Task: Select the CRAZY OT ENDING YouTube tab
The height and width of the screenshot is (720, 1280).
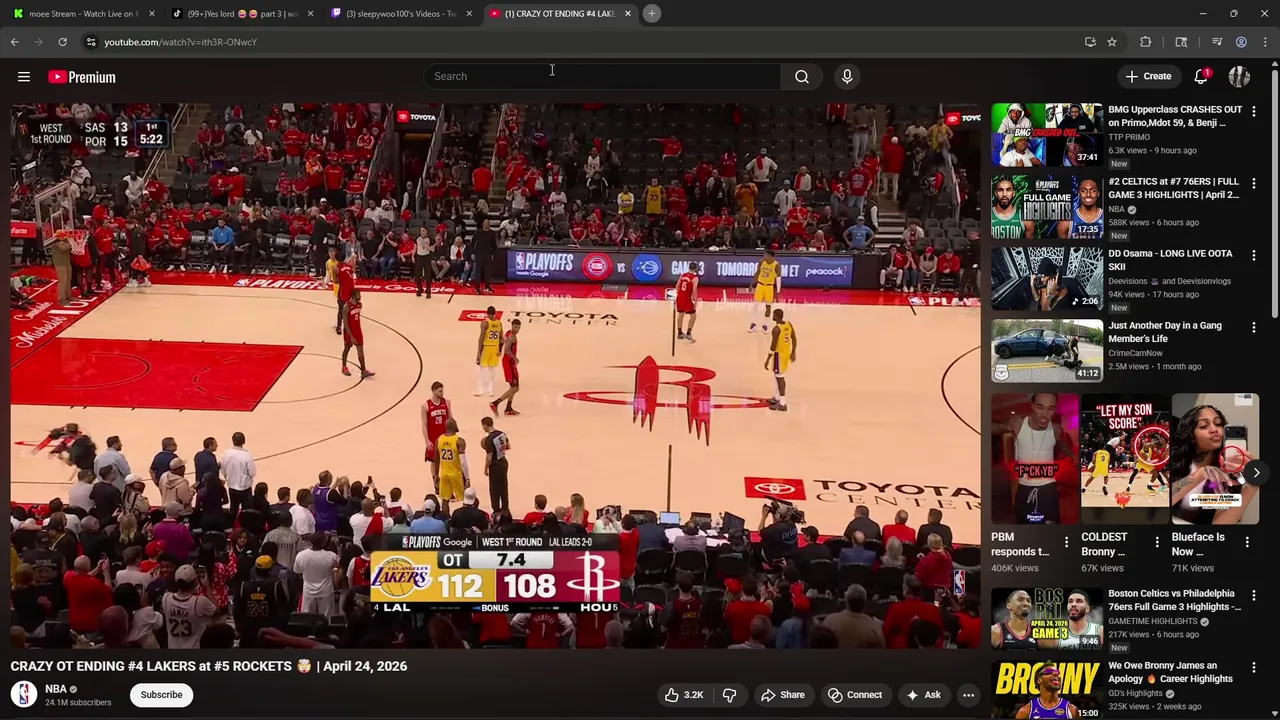Action: point(559,14)
